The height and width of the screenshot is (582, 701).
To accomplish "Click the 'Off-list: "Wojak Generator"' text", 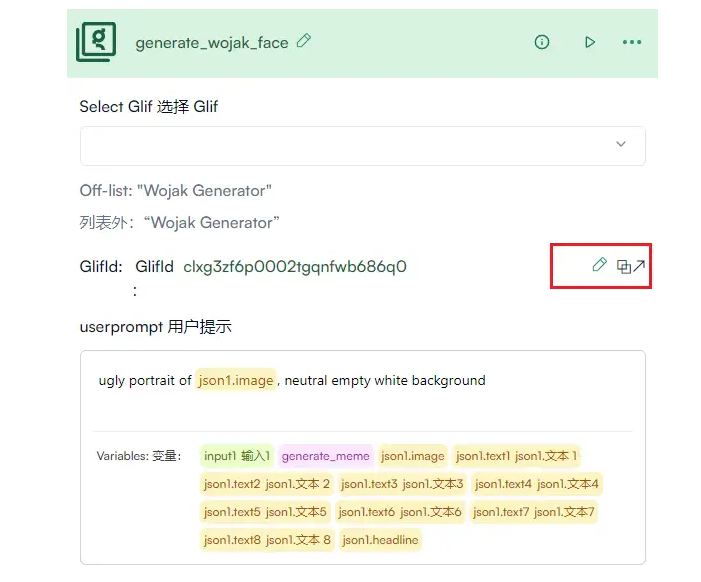I will [176, 191].
